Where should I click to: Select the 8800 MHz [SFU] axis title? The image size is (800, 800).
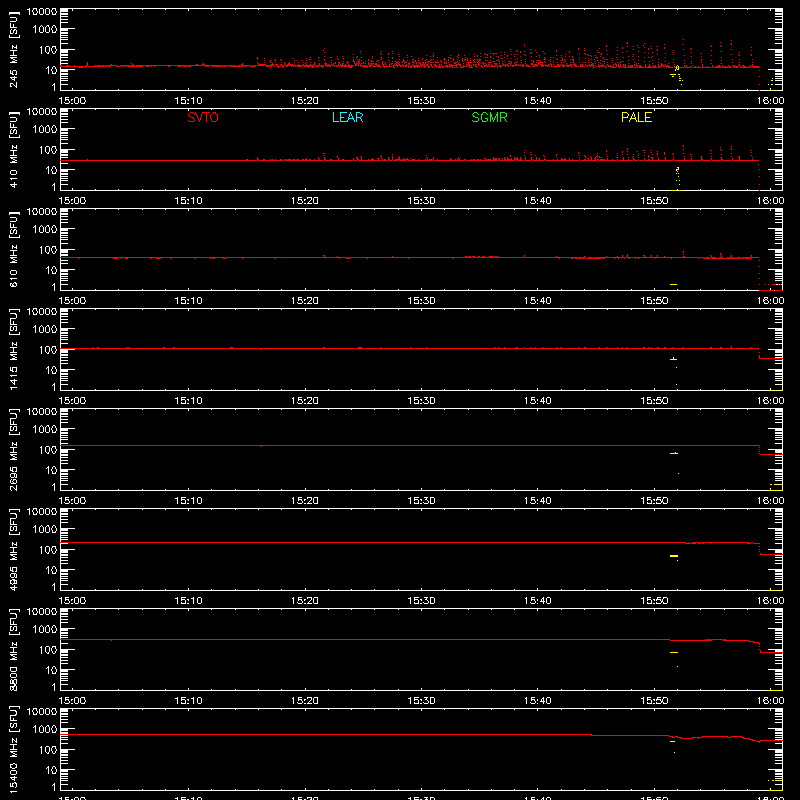[x=14, y=649]
